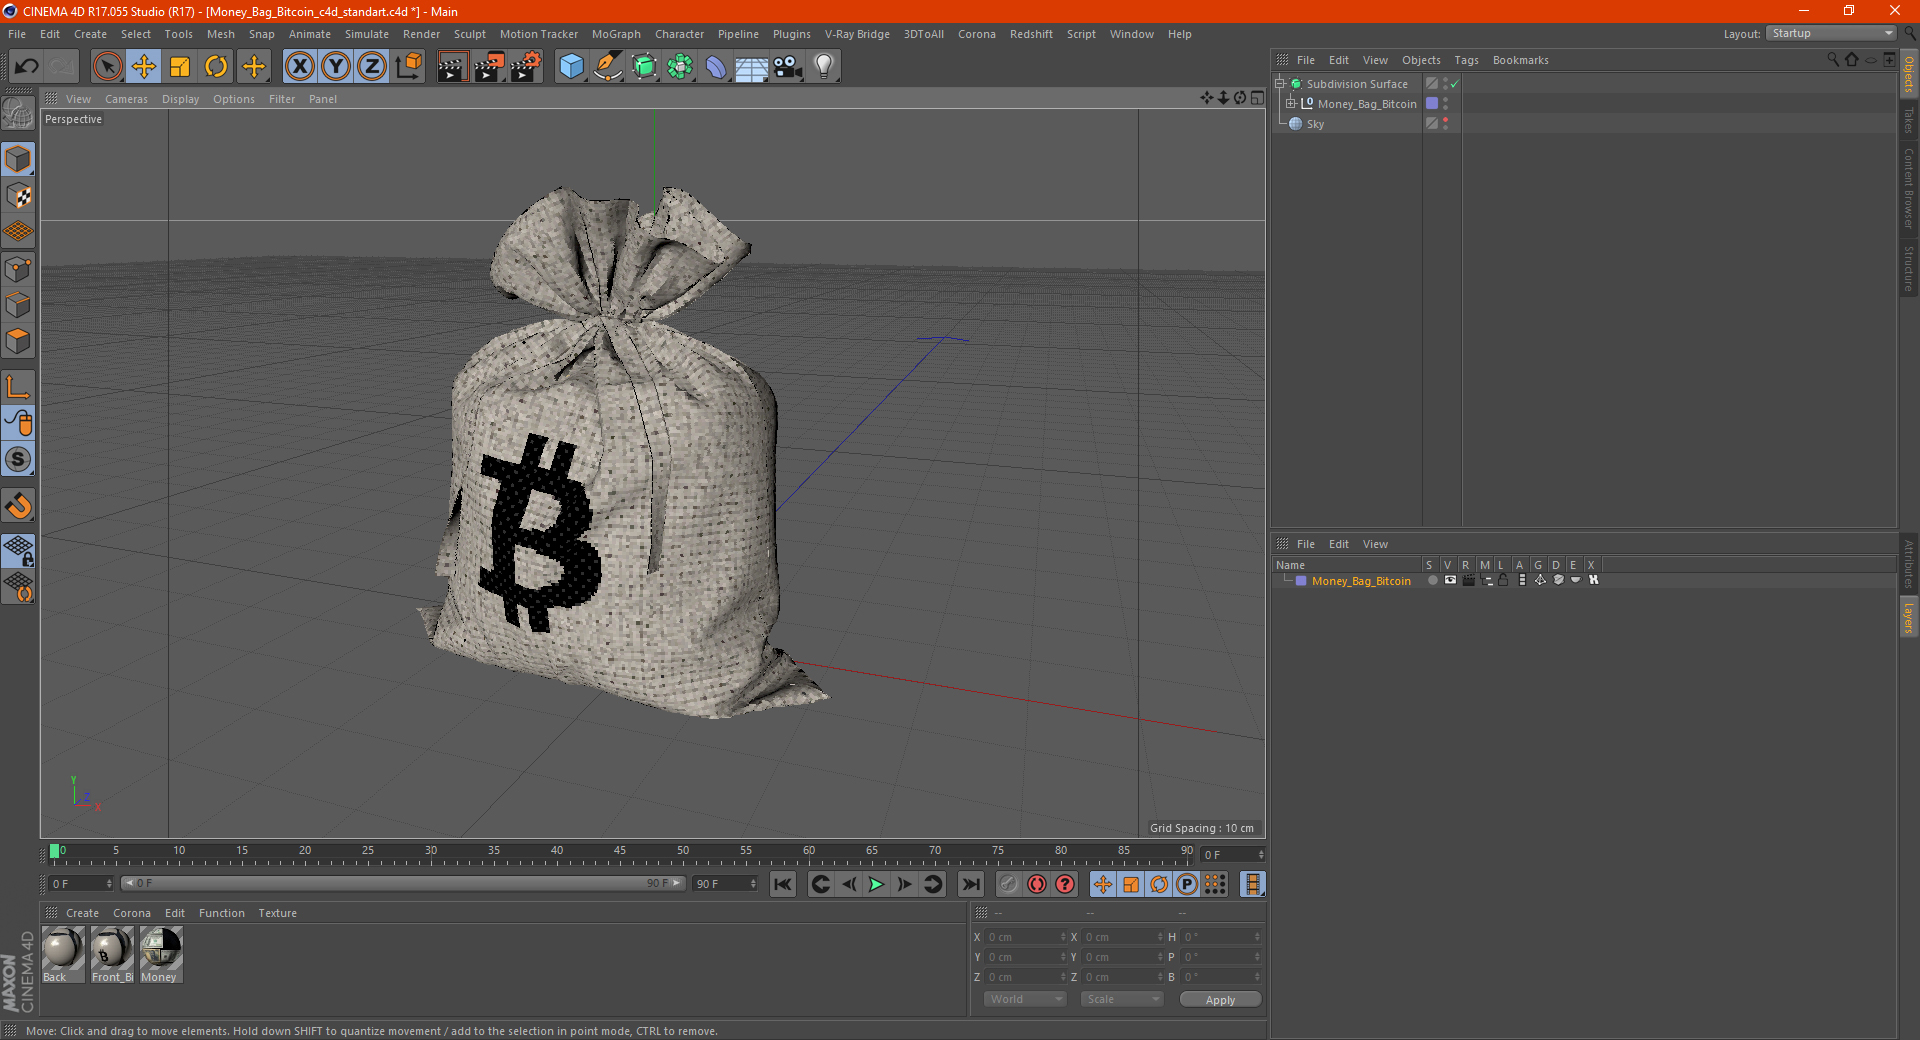Open Objects panel Tags menu
The image size is (1920, 1040).
(1466, 60)
